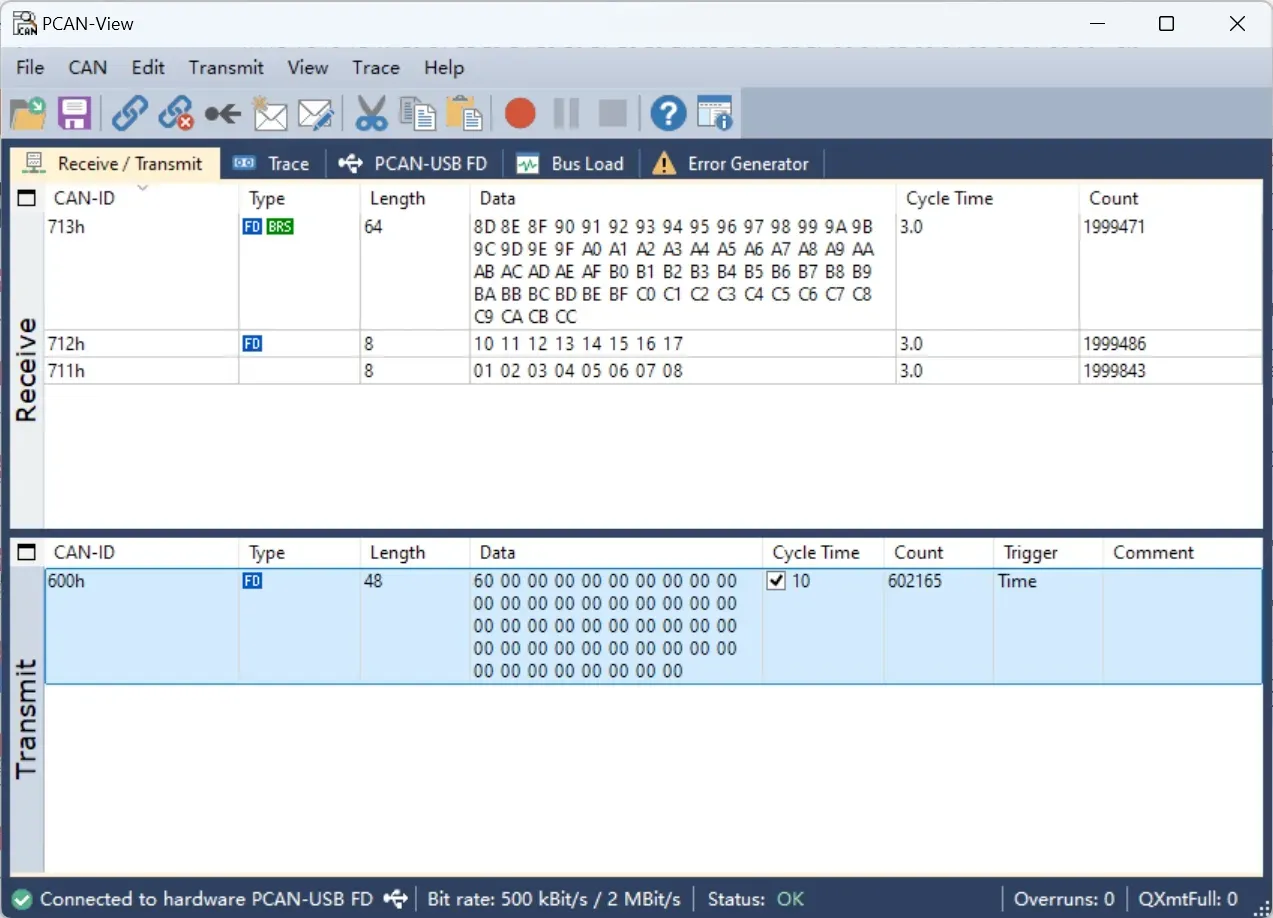Open the Edit menu
Image resolution: width=1273 pixels, height=918 pixels.
click(148, 67)
